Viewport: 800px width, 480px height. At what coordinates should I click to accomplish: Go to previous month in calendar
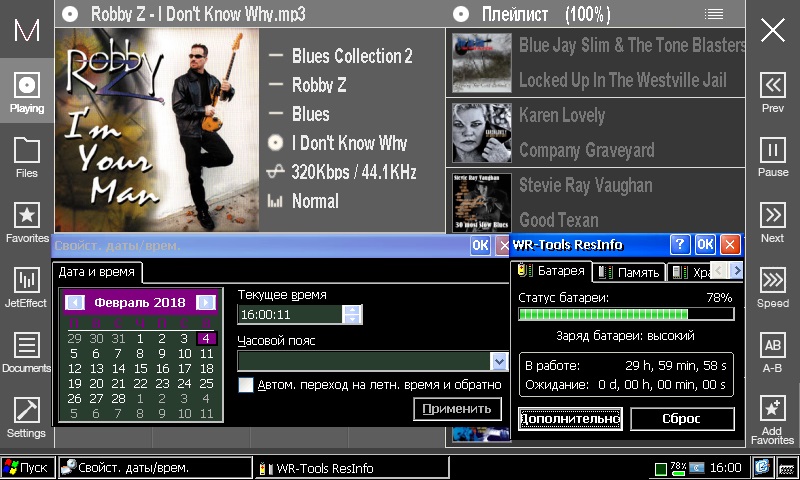coord(75,302)
